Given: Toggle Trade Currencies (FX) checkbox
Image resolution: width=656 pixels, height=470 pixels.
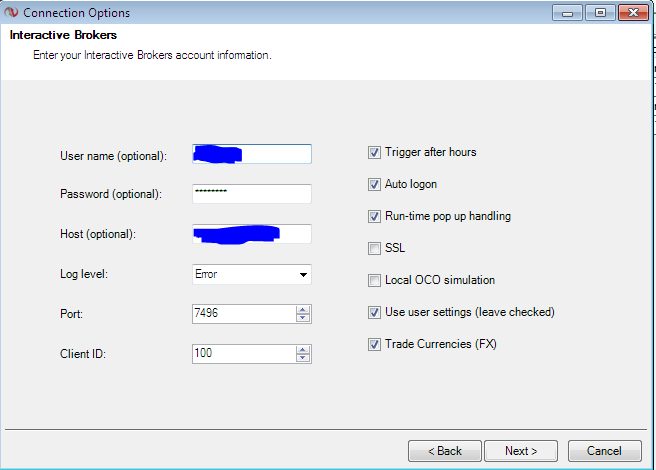Looking at the screenshot, I should (374, 344).
